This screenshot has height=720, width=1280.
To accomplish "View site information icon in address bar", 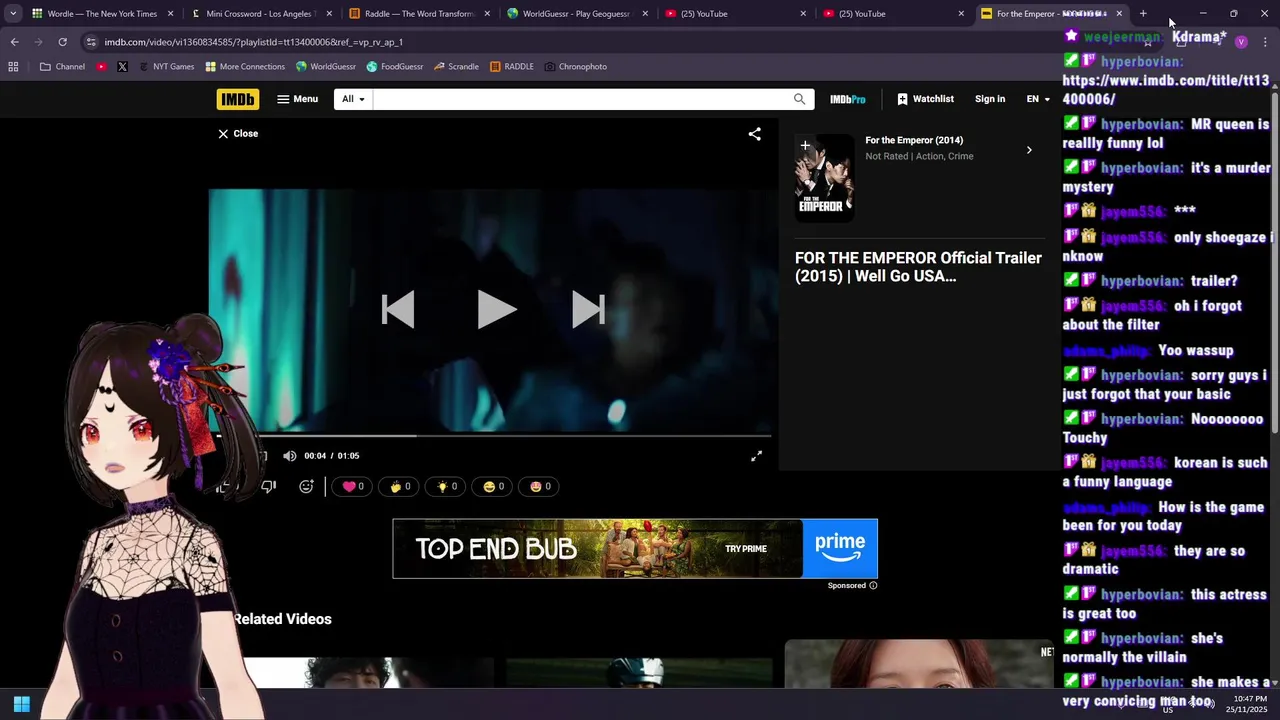I will tap(91, 42).
